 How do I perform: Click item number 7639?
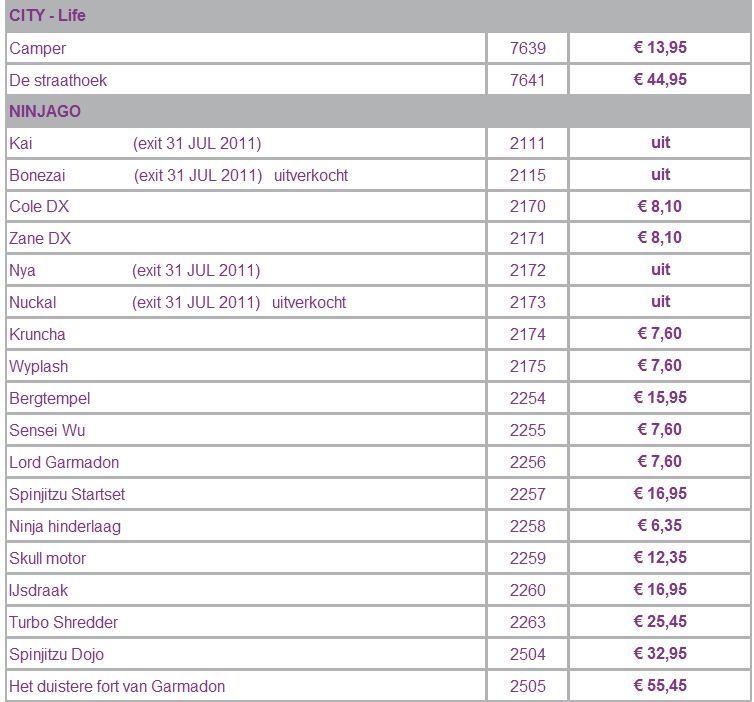[x=528, y=48]
